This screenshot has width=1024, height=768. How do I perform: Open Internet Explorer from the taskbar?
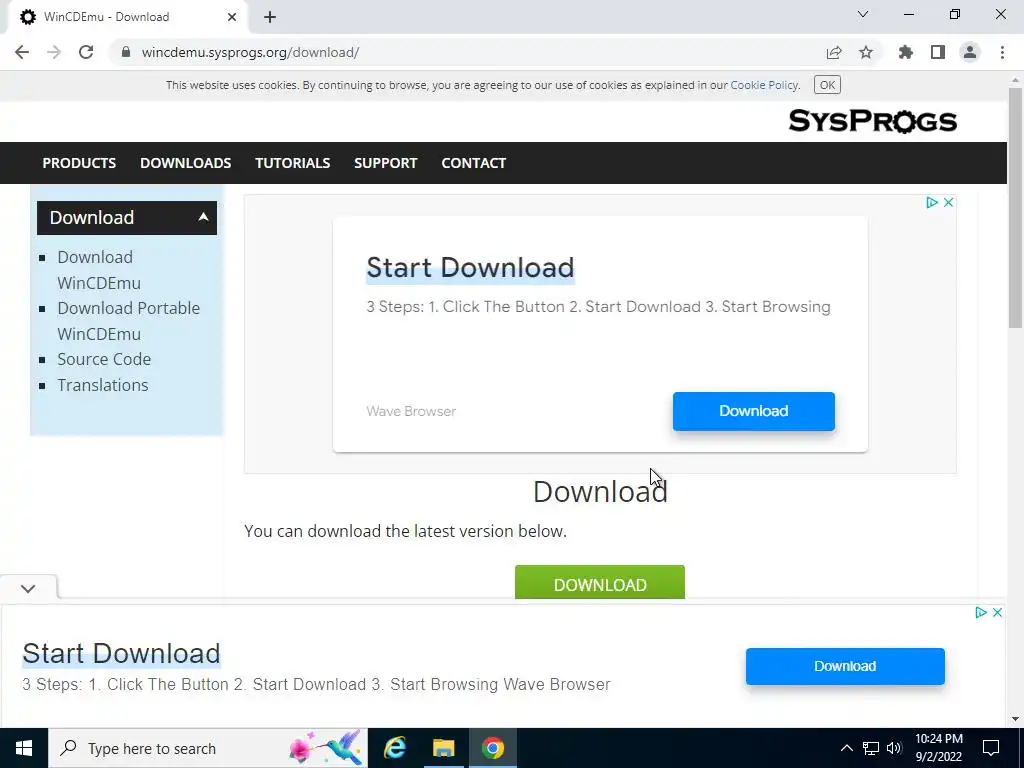click(395, 748)
